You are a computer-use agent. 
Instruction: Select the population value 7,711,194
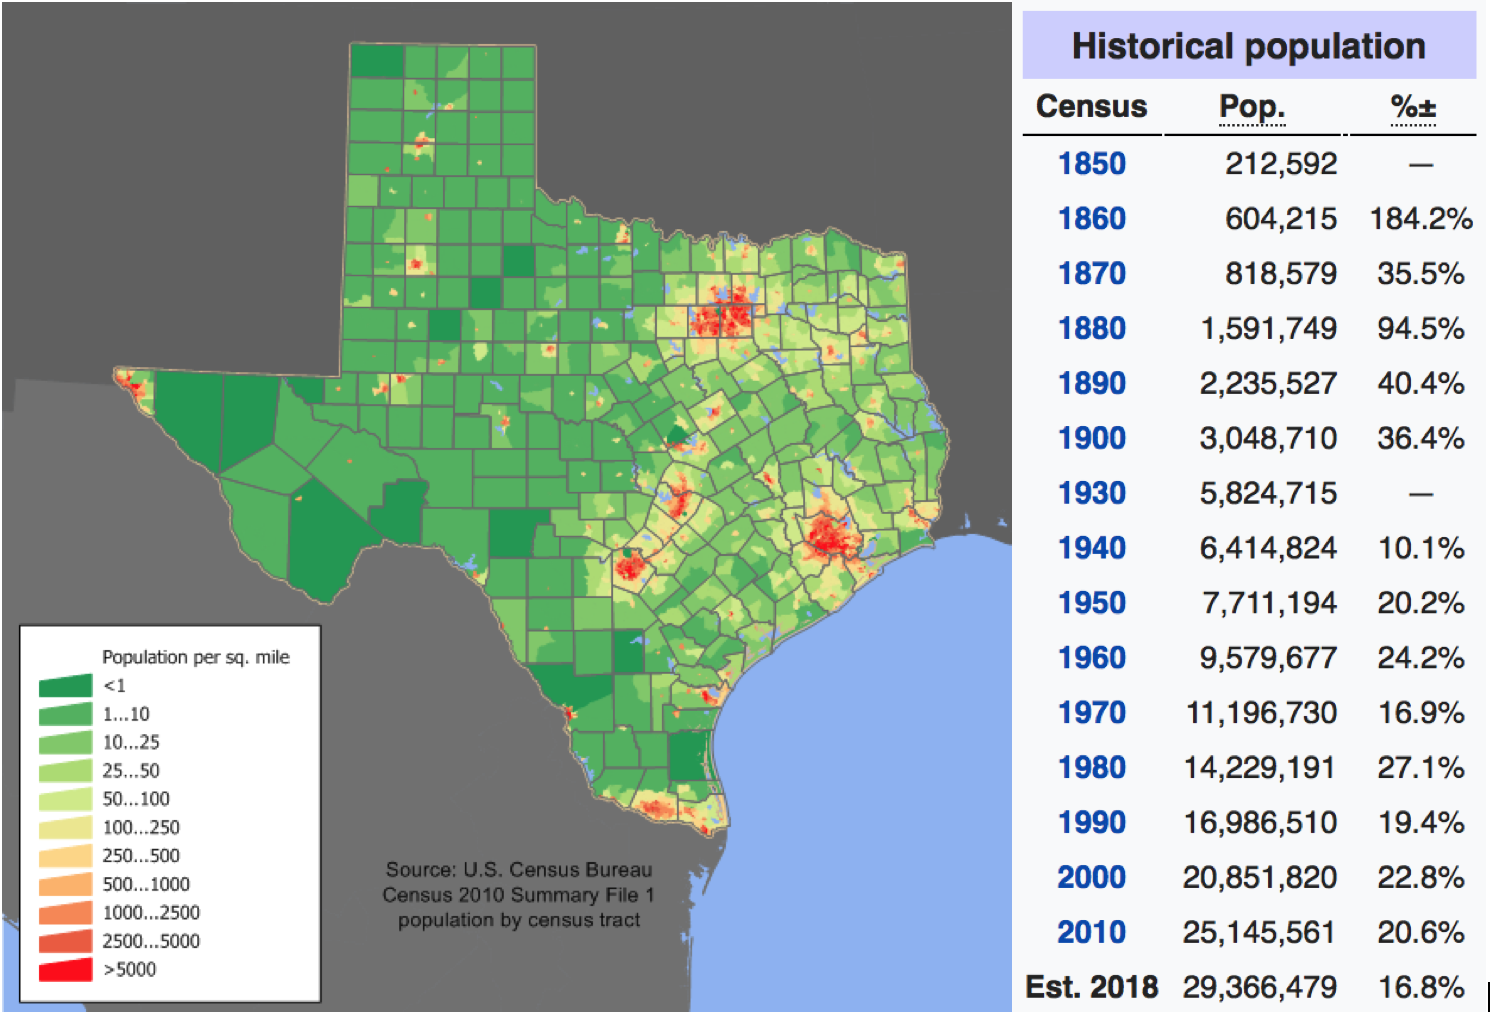(x=1268, y=604)
